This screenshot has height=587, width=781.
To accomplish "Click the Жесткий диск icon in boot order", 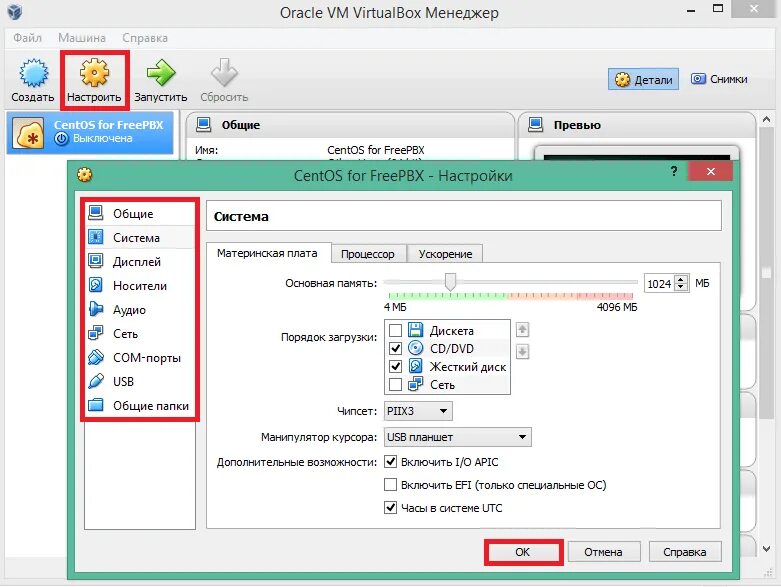I will pos(415,366).
